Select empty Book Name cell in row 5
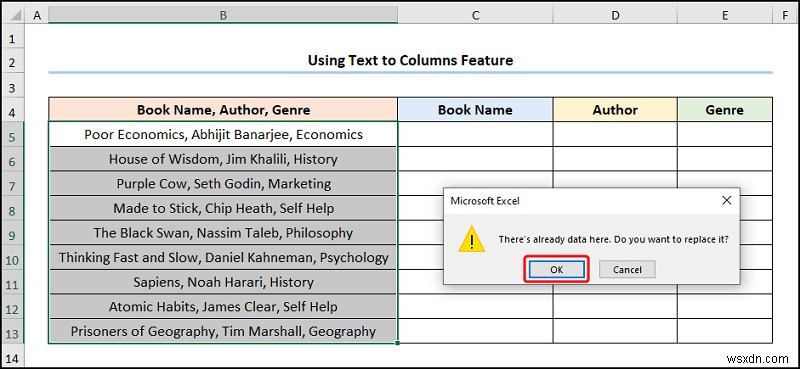The height and width of the screenshot is (369, 800). (475, 134)
